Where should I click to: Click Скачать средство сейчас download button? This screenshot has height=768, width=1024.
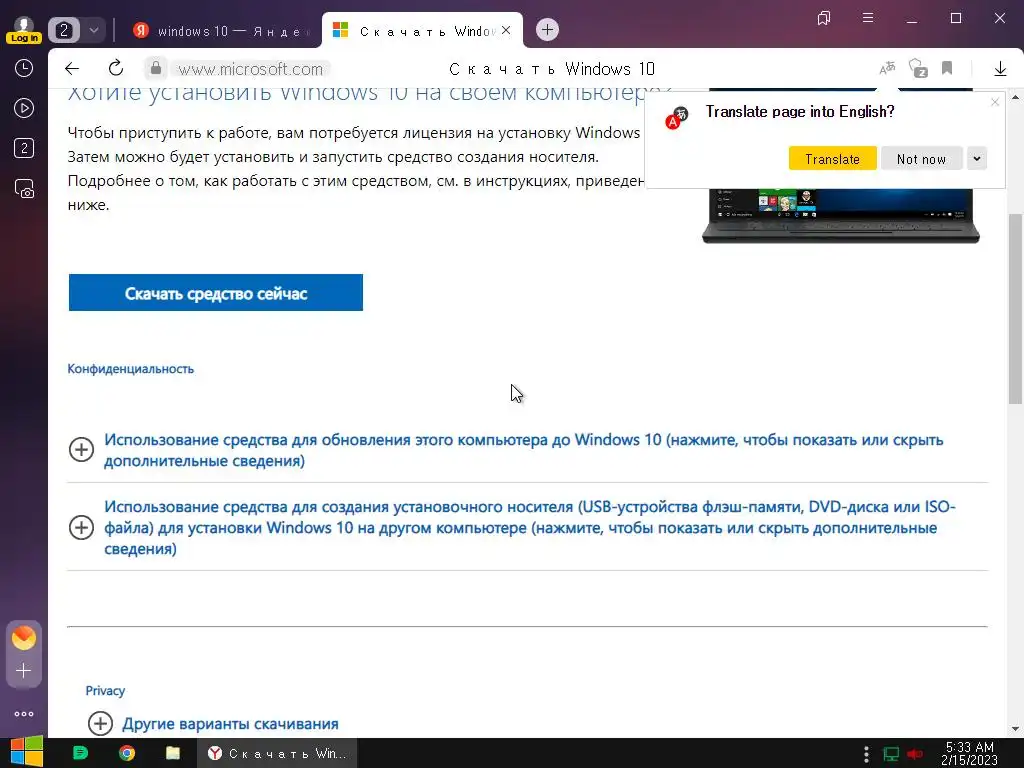[x=216, y=293]
